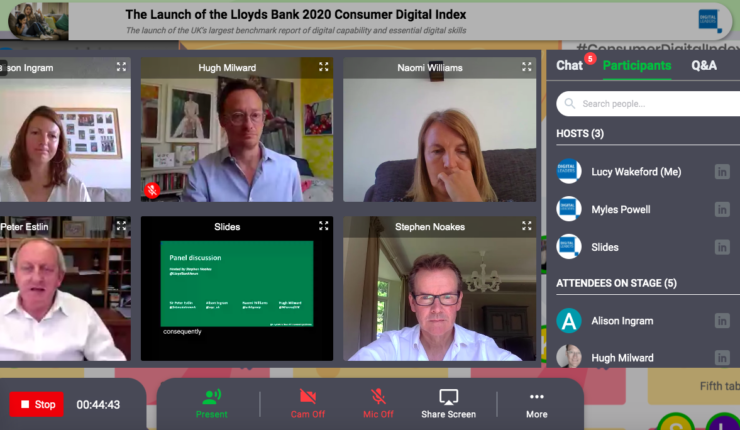Click Alison Ingram's teal A avatar
740x430 pixels.
[569, 321]
